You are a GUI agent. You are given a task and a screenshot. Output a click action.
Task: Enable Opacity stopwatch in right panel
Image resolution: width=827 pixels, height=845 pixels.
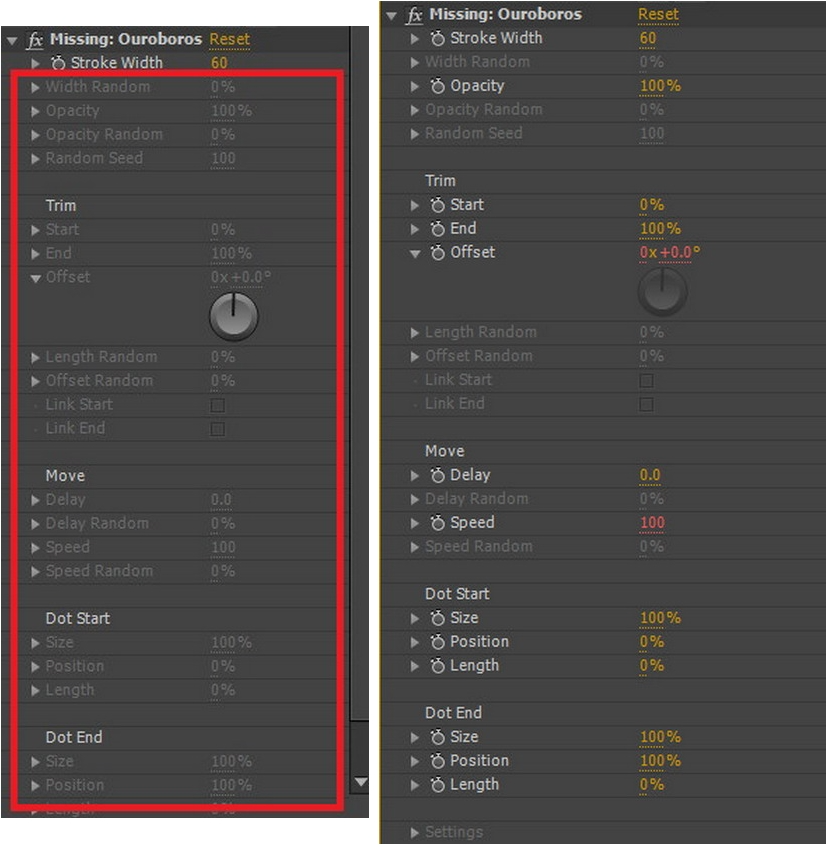click(x=437, y=86)
